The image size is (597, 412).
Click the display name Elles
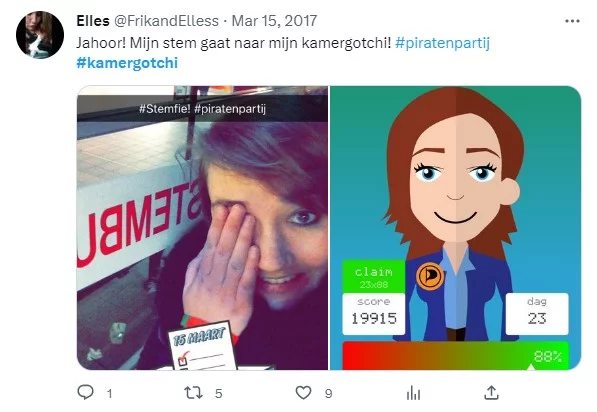pos(93,21)
